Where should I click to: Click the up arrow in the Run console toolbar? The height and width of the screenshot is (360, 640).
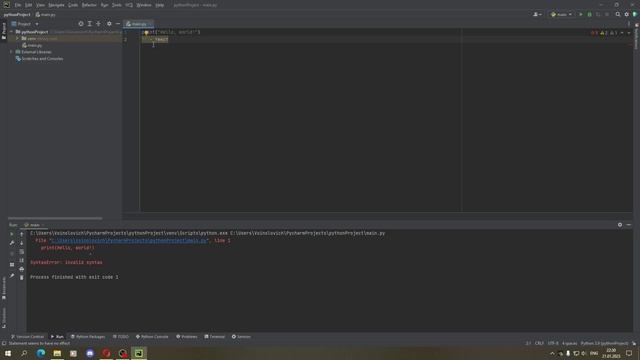coord(22,234)
